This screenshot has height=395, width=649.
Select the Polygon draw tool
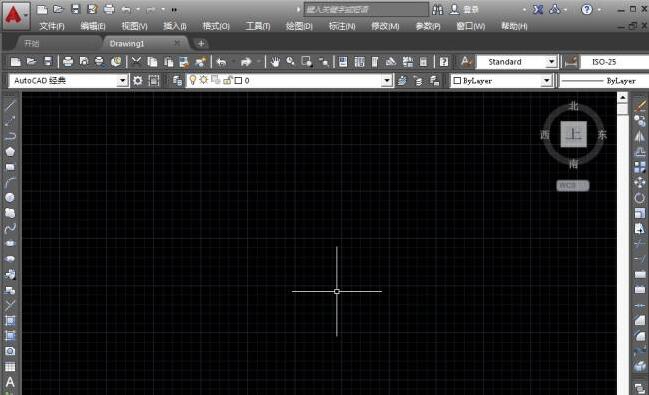10,152
